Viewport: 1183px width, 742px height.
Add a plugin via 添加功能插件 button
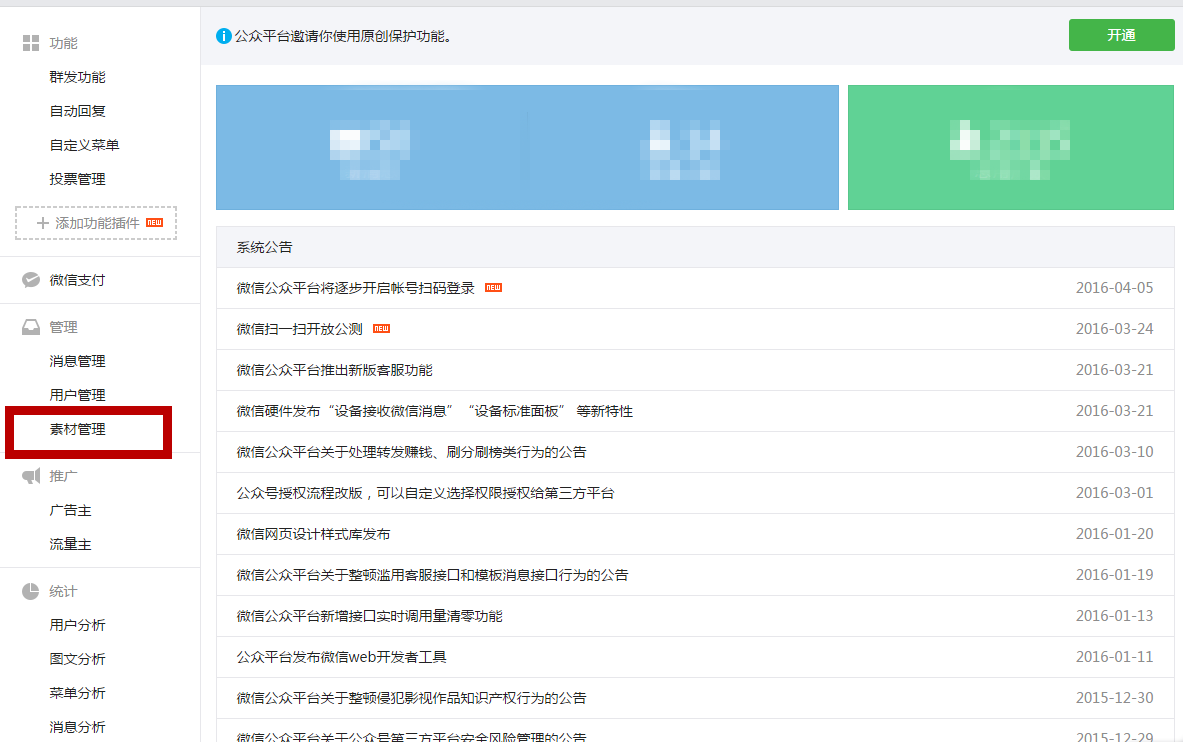tap(96, 223)
